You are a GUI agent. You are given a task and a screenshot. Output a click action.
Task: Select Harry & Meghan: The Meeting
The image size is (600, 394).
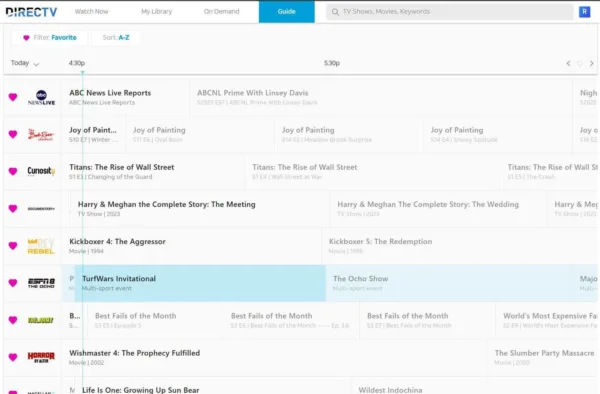(x=200, y=208)
